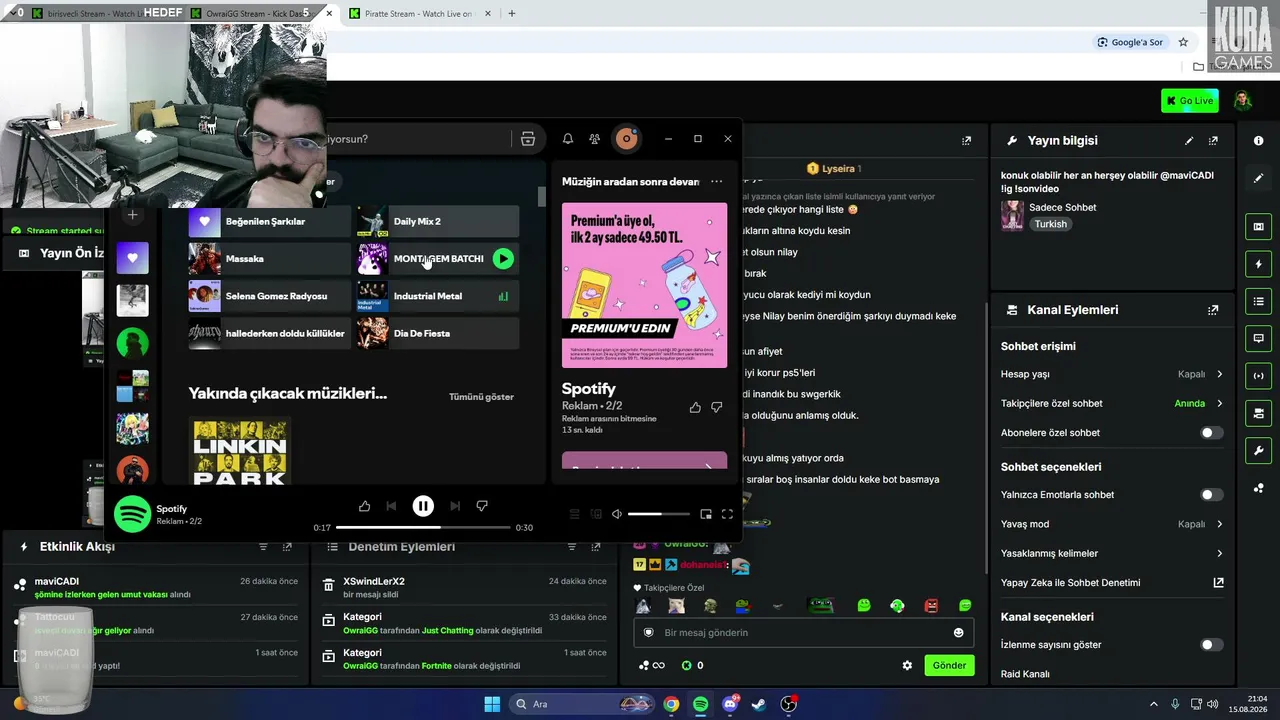
Task: Seek in the Spotify ad progress bar
Action: pos(423,527)
